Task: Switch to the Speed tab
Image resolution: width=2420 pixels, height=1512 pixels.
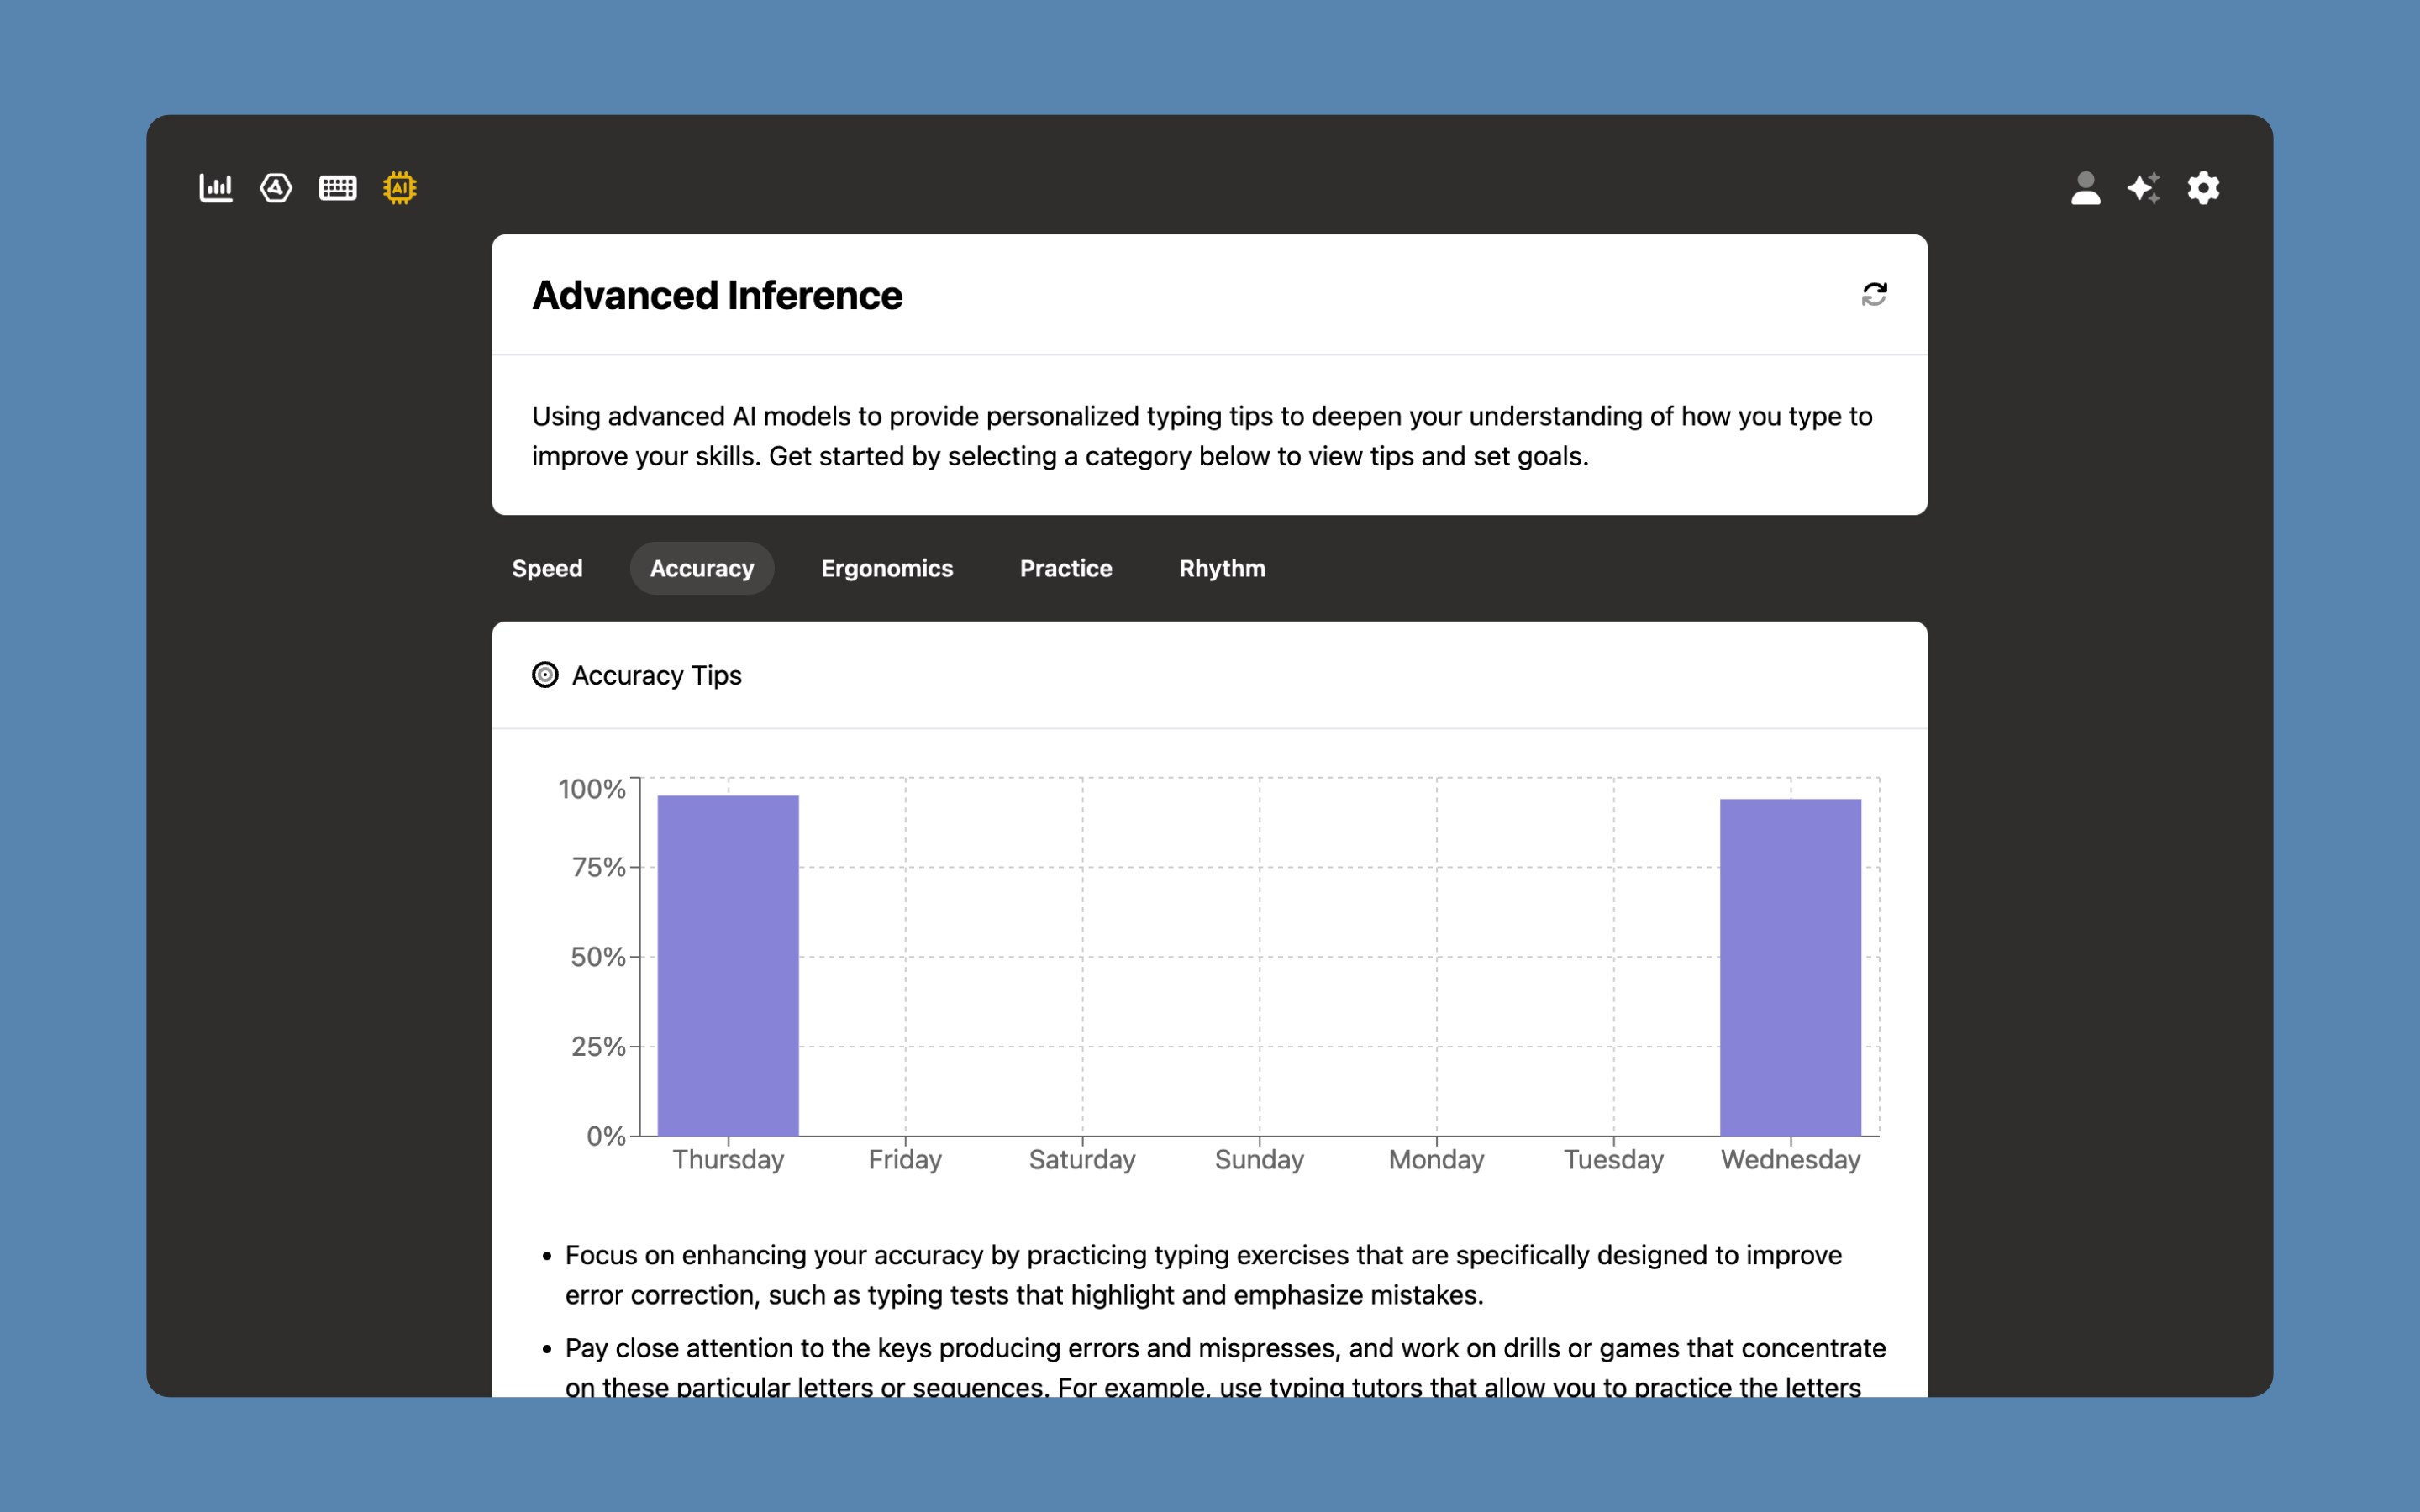Action: coord(547,568)
